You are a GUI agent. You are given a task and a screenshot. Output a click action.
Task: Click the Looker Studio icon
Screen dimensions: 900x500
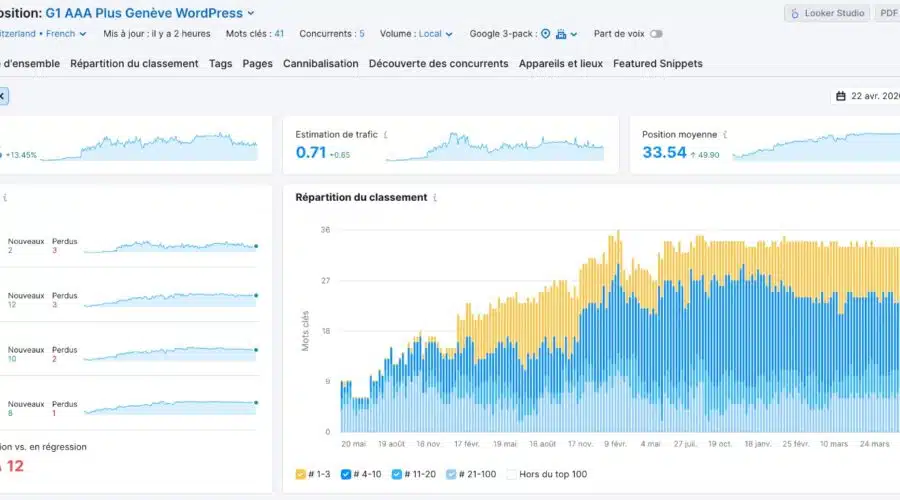(x=795, y=14)
